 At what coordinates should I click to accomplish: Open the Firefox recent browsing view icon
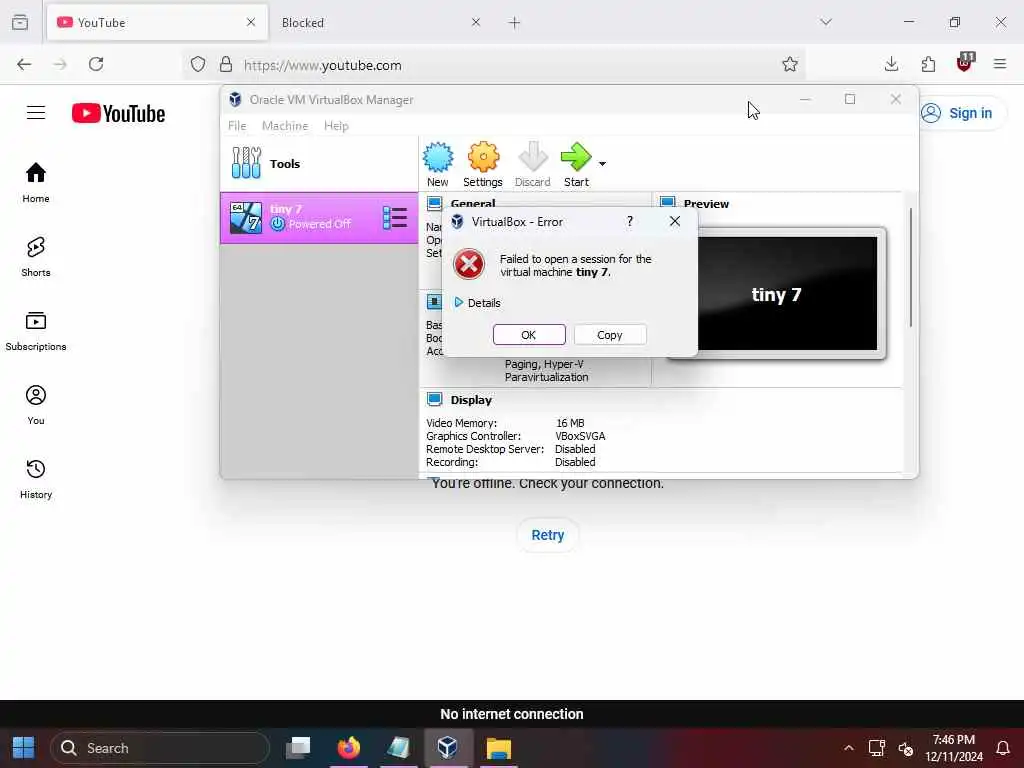click(20, 22)
